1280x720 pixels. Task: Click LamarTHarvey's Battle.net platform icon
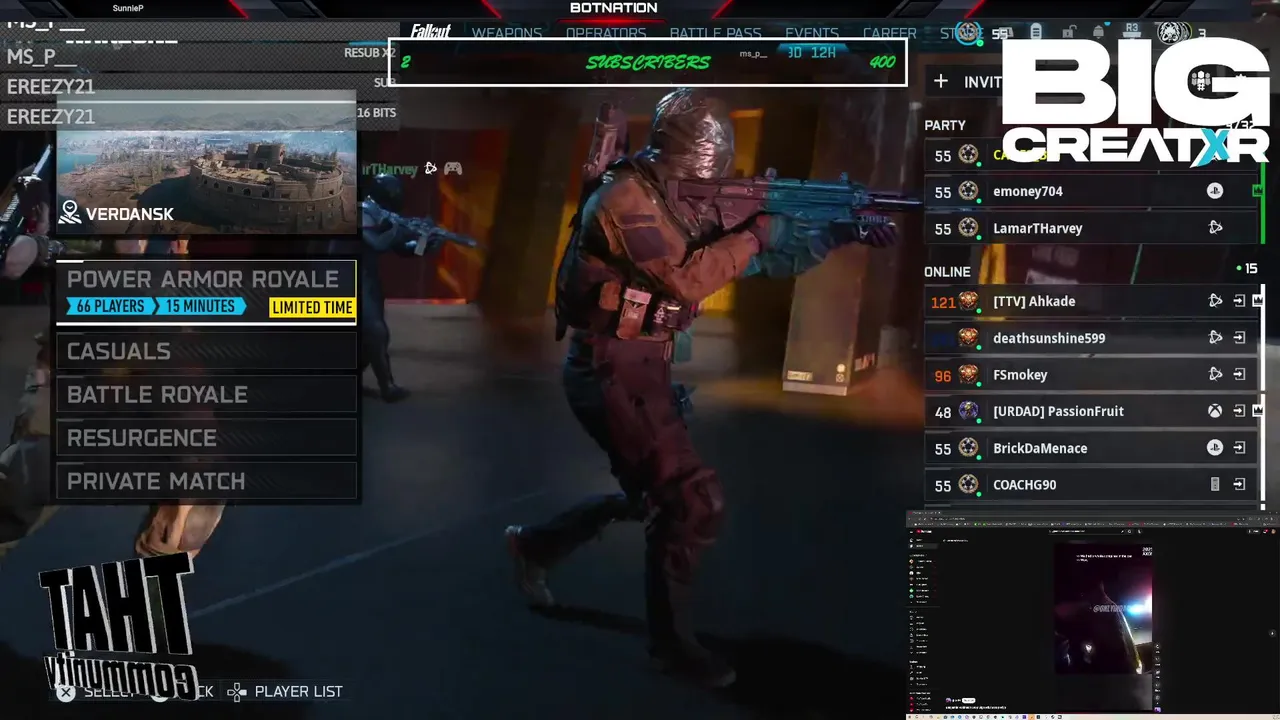[x=1215, y=228]
